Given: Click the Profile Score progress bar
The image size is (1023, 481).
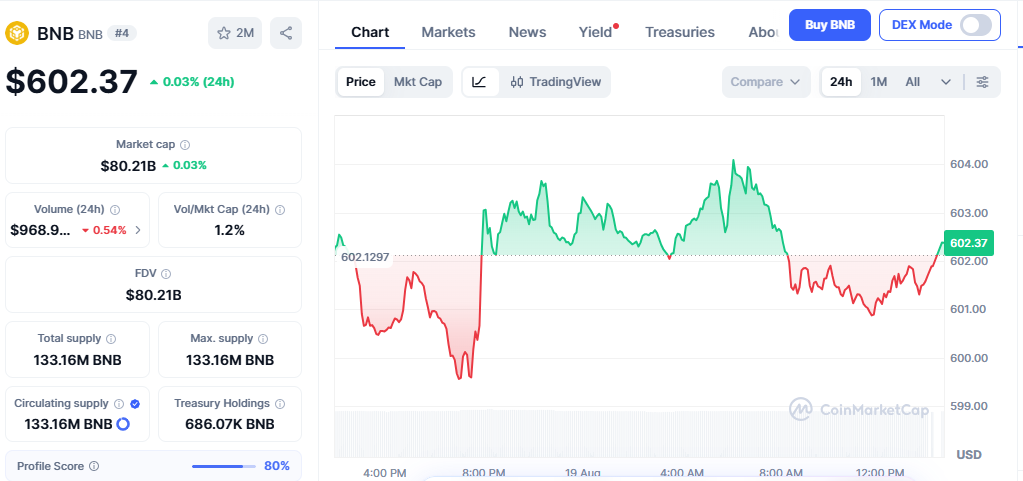Looking at the screenshot, I should pos(224,467).
